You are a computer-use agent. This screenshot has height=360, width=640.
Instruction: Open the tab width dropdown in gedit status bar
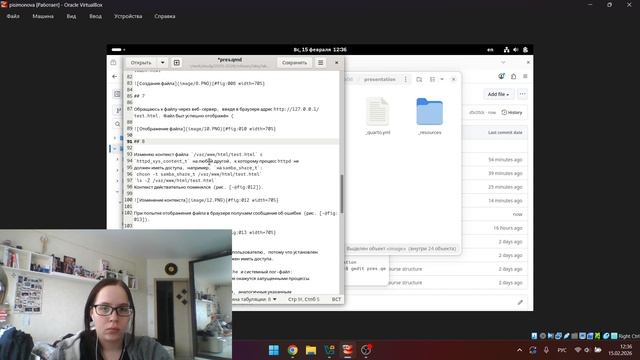[x=254, y=299]
